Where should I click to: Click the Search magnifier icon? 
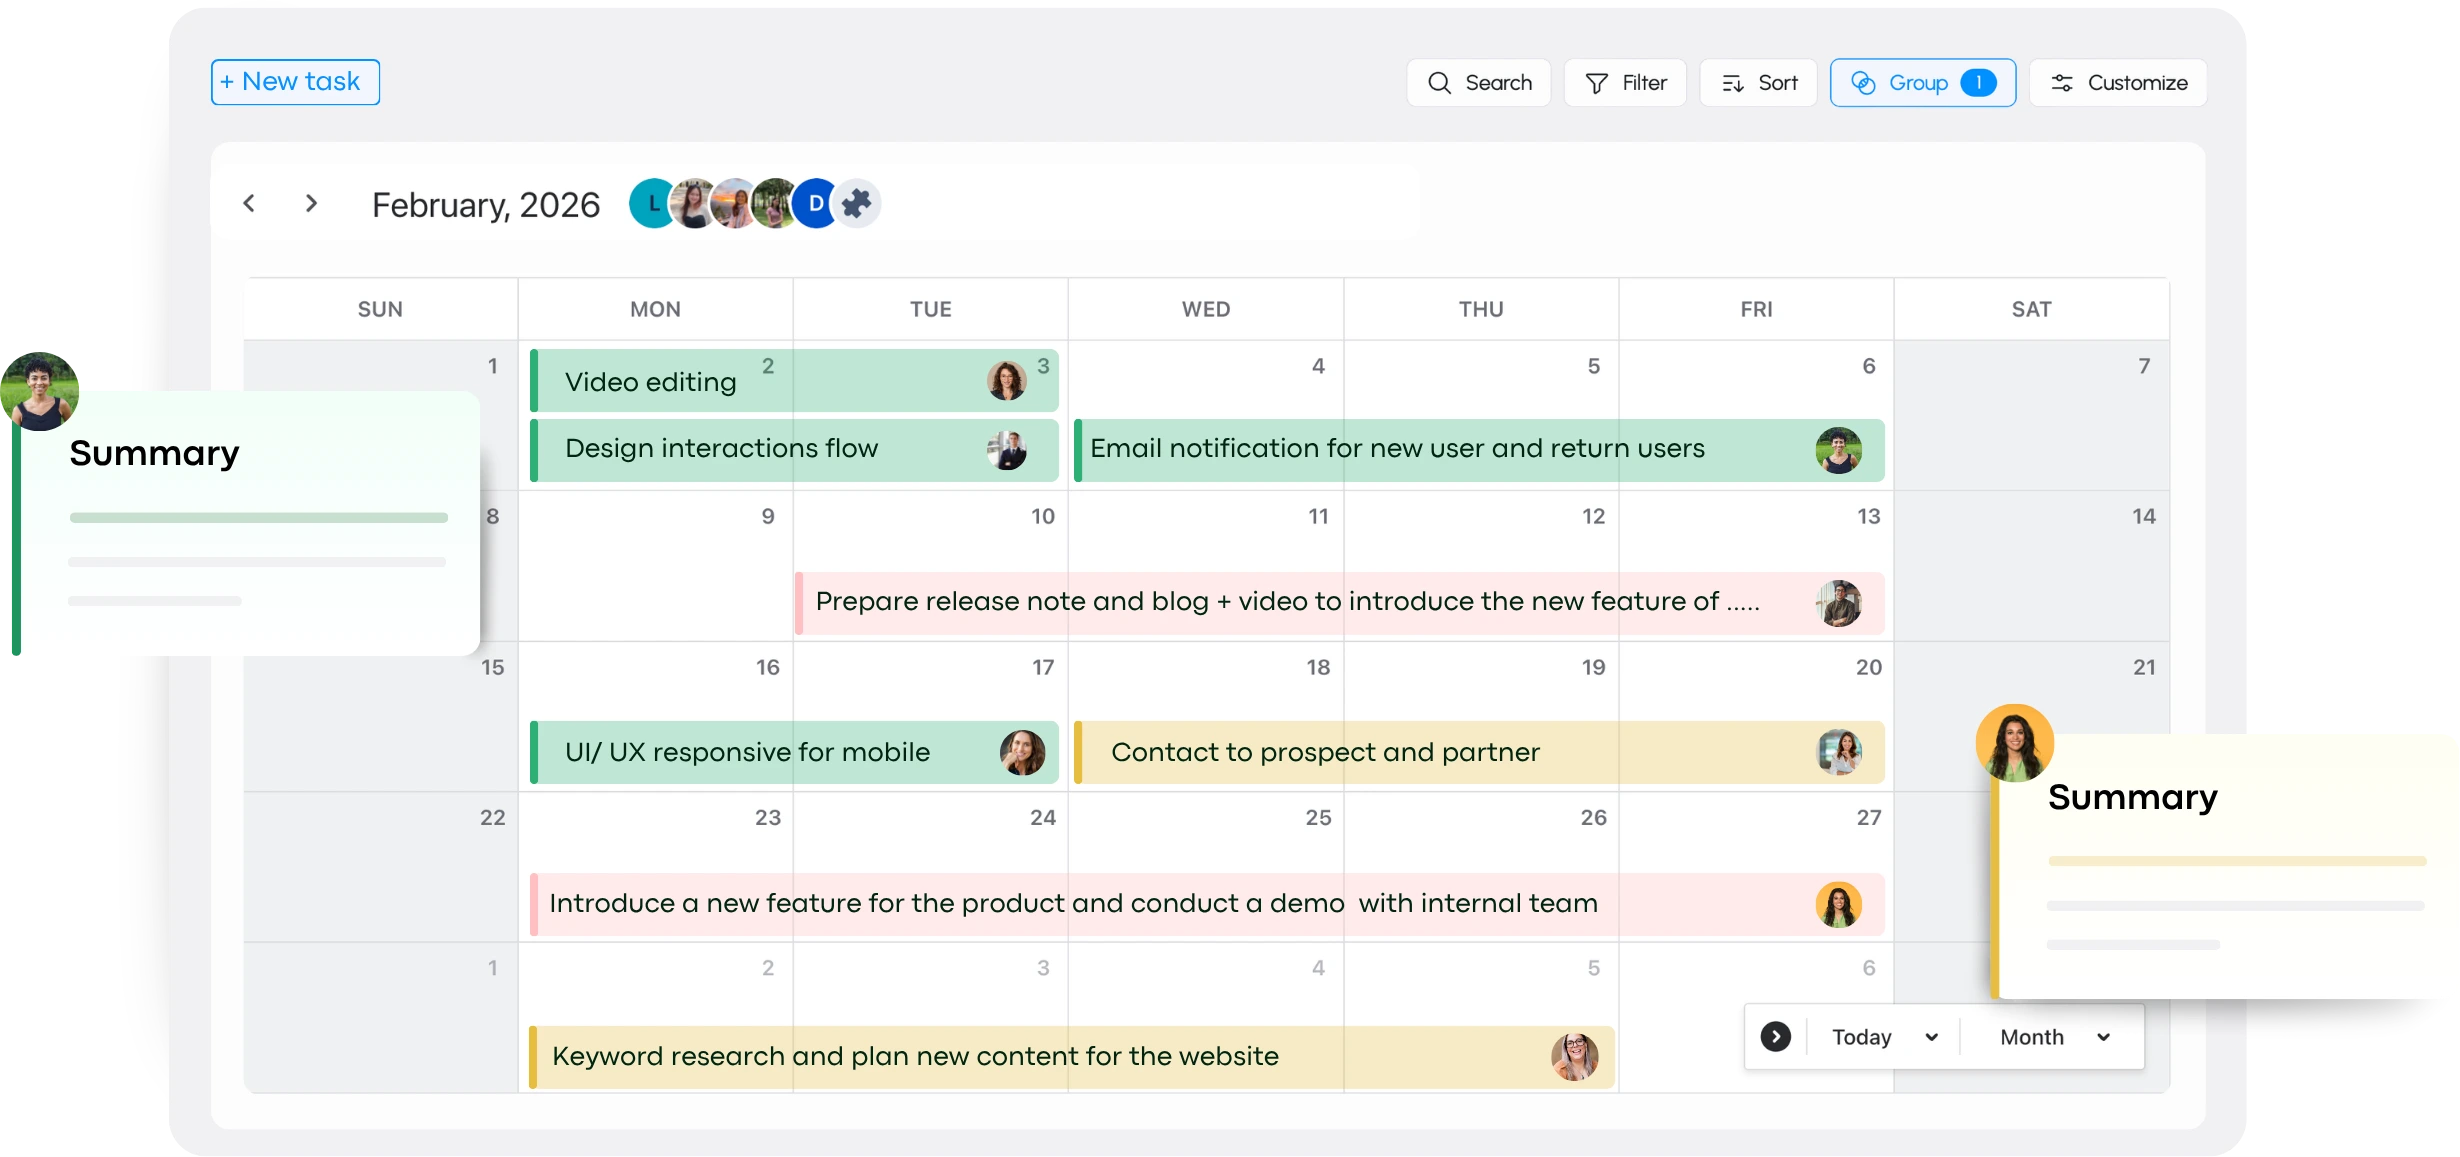point(1439,83)
